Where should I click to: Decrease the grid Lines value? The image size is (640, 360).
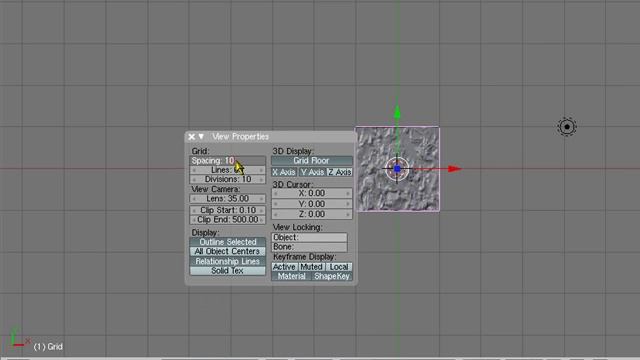click(194, 170)
